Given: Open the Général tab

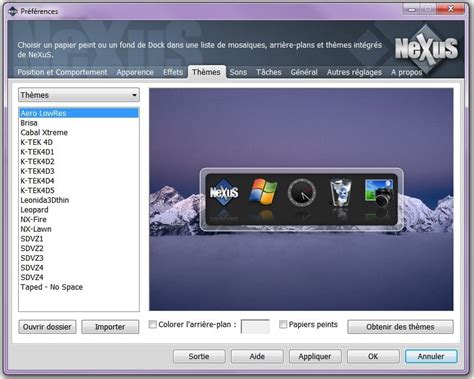Looking at the screenshot, I should click(304, 72).
